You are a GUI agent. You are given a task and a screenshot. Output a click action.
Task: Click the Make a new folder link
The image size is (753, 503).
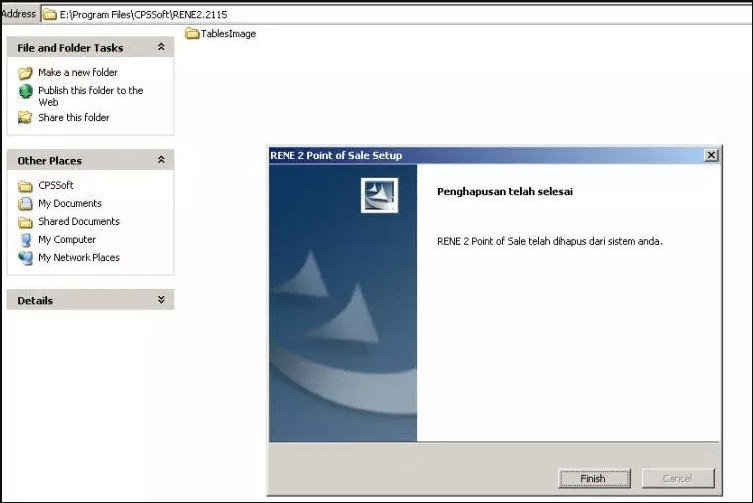(78, 73)
